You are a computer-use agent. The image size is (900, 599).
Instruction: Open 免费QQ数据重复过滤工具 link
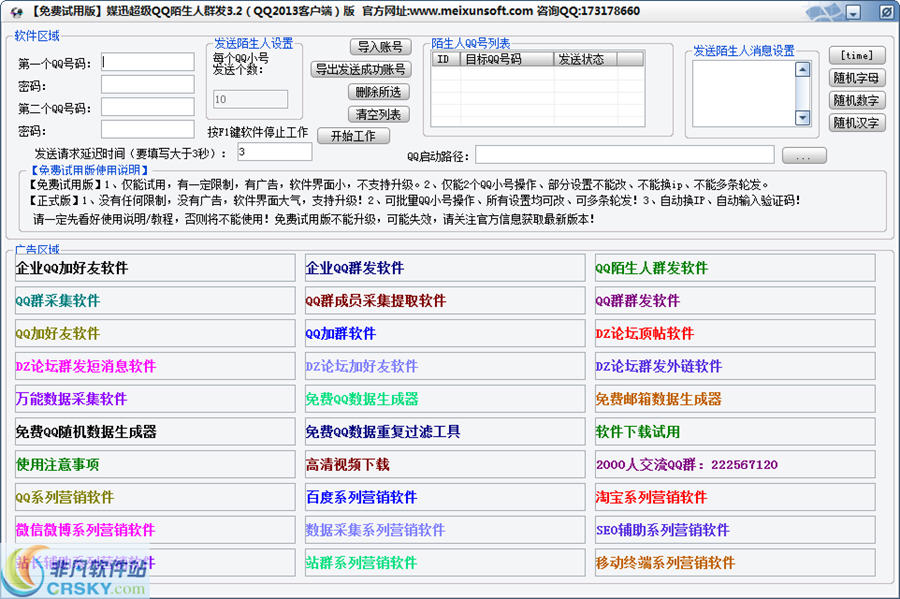(445, 431)
